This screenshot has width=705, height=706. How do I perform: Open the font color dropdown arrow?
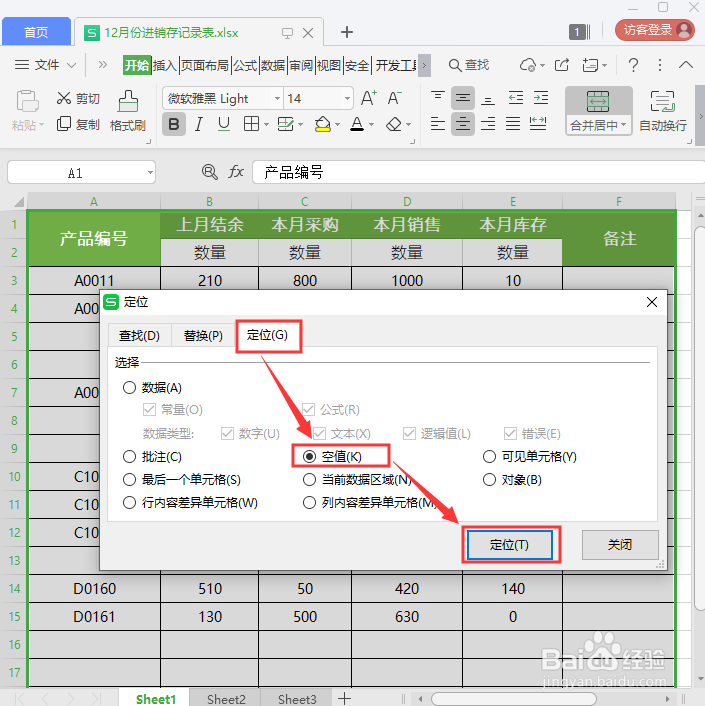pos(371,124)
